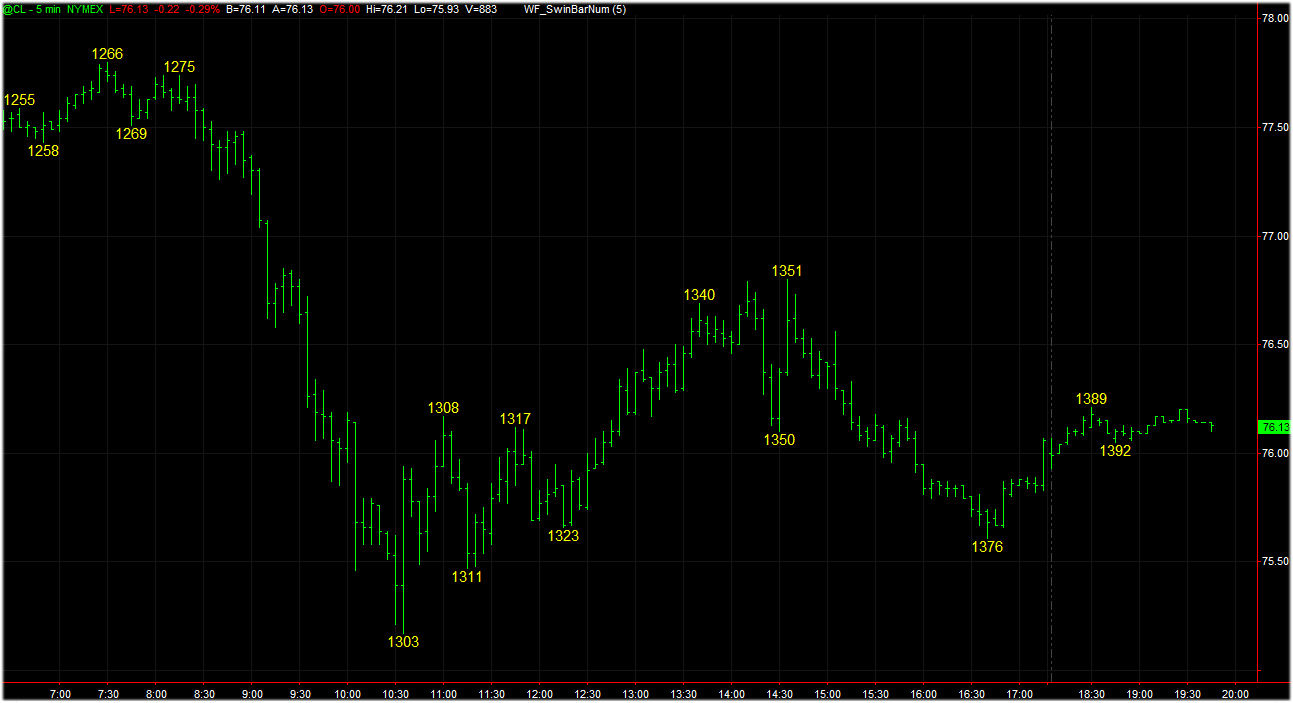Viewport: 1293px width, 703px height.
Task: Click swing low label 1376
Action: (x=987, y=547)
